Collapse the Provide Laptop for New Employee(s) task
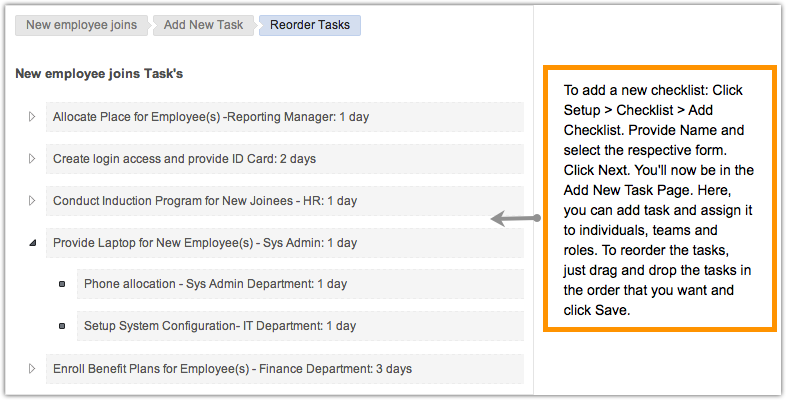786x400 pixels. pyautogui.click(x=32, y=243)
